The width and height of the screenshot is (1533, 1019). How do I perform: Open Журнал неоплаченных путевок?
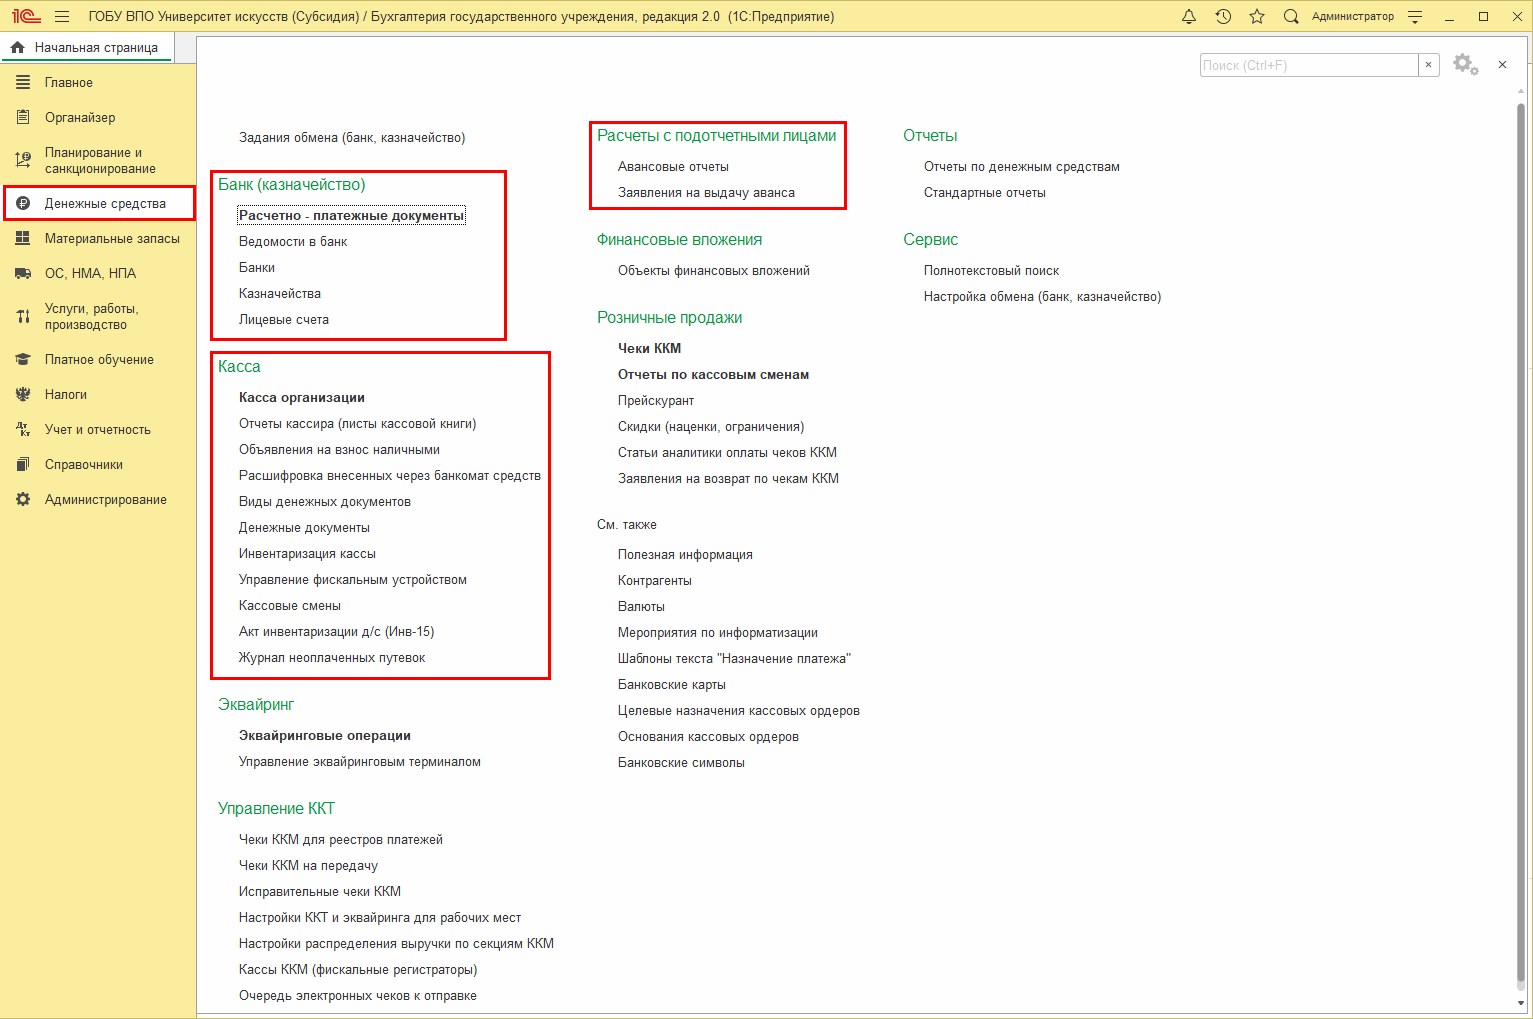(x=332, y=657)
